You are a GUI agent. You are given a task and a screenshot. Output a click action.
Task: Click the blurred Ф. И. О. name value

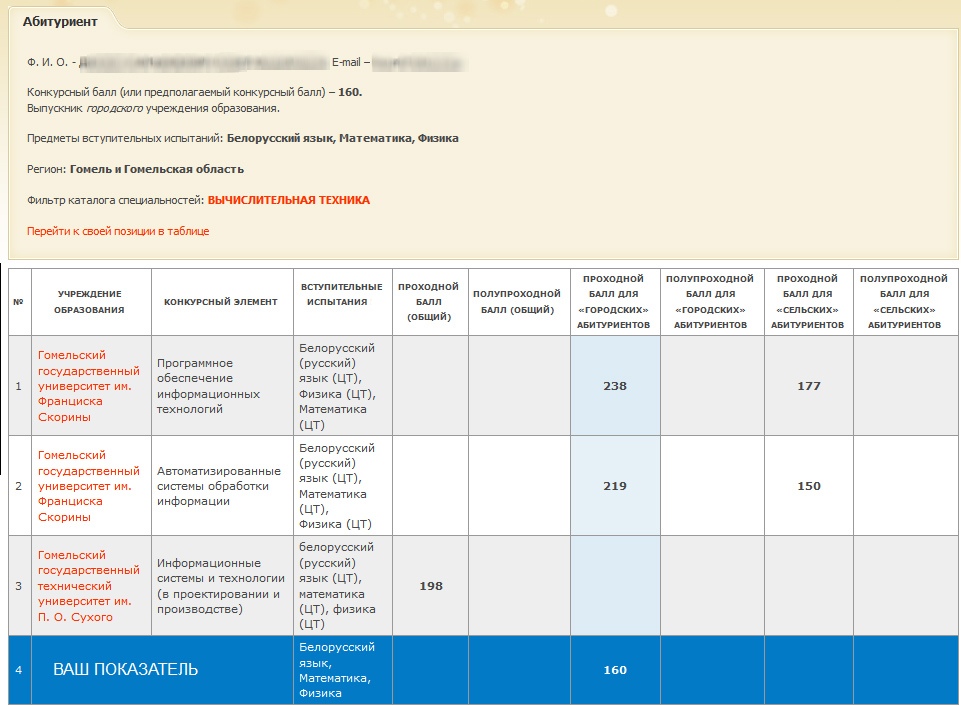[204, 62]
